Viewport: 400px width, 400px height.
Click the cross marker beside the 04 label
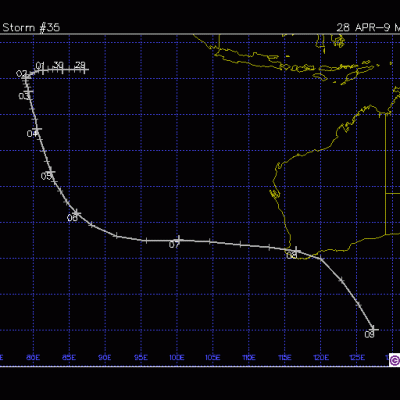click(x=38, y=129)
